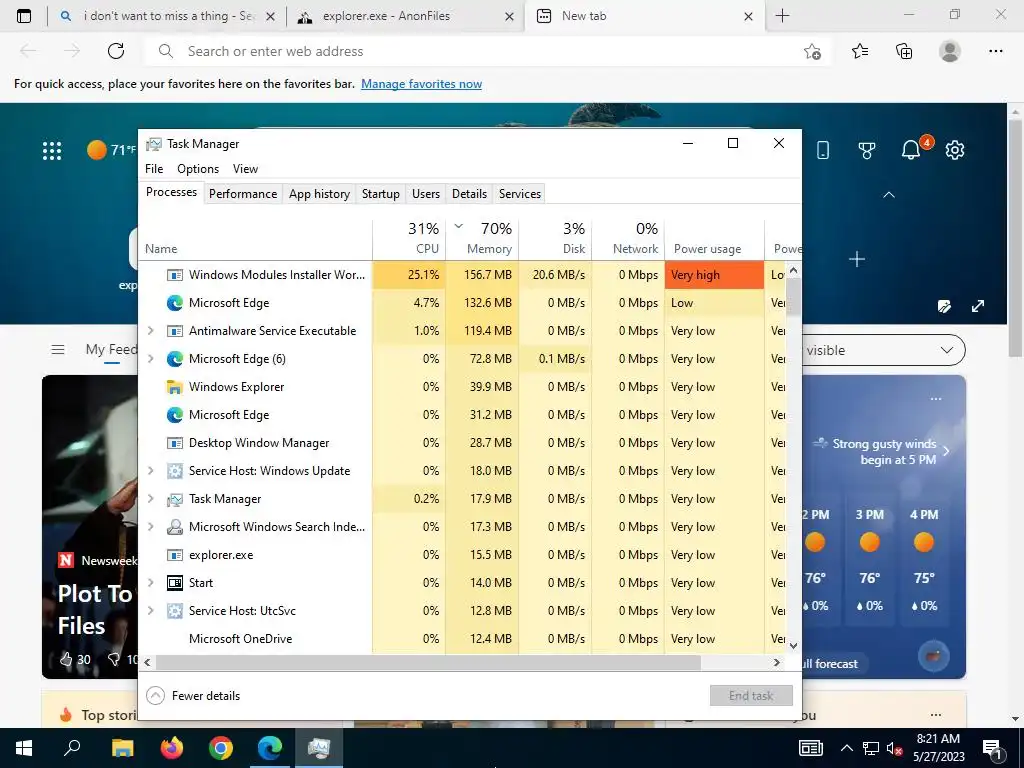Open File Explorer from the taskbar
Image resolution: width=1024 pixels, height=768 pixels.
pyautogui.click(x=122, y=748)
